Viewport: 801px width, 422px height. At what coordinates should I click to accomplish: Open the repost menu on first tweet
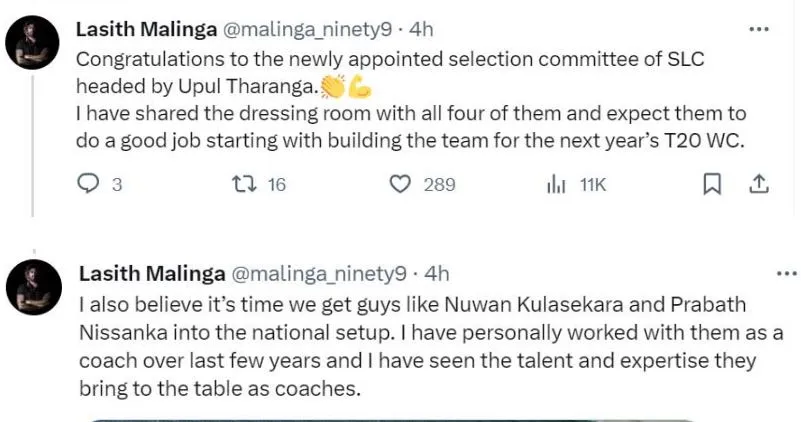[243, 184]
